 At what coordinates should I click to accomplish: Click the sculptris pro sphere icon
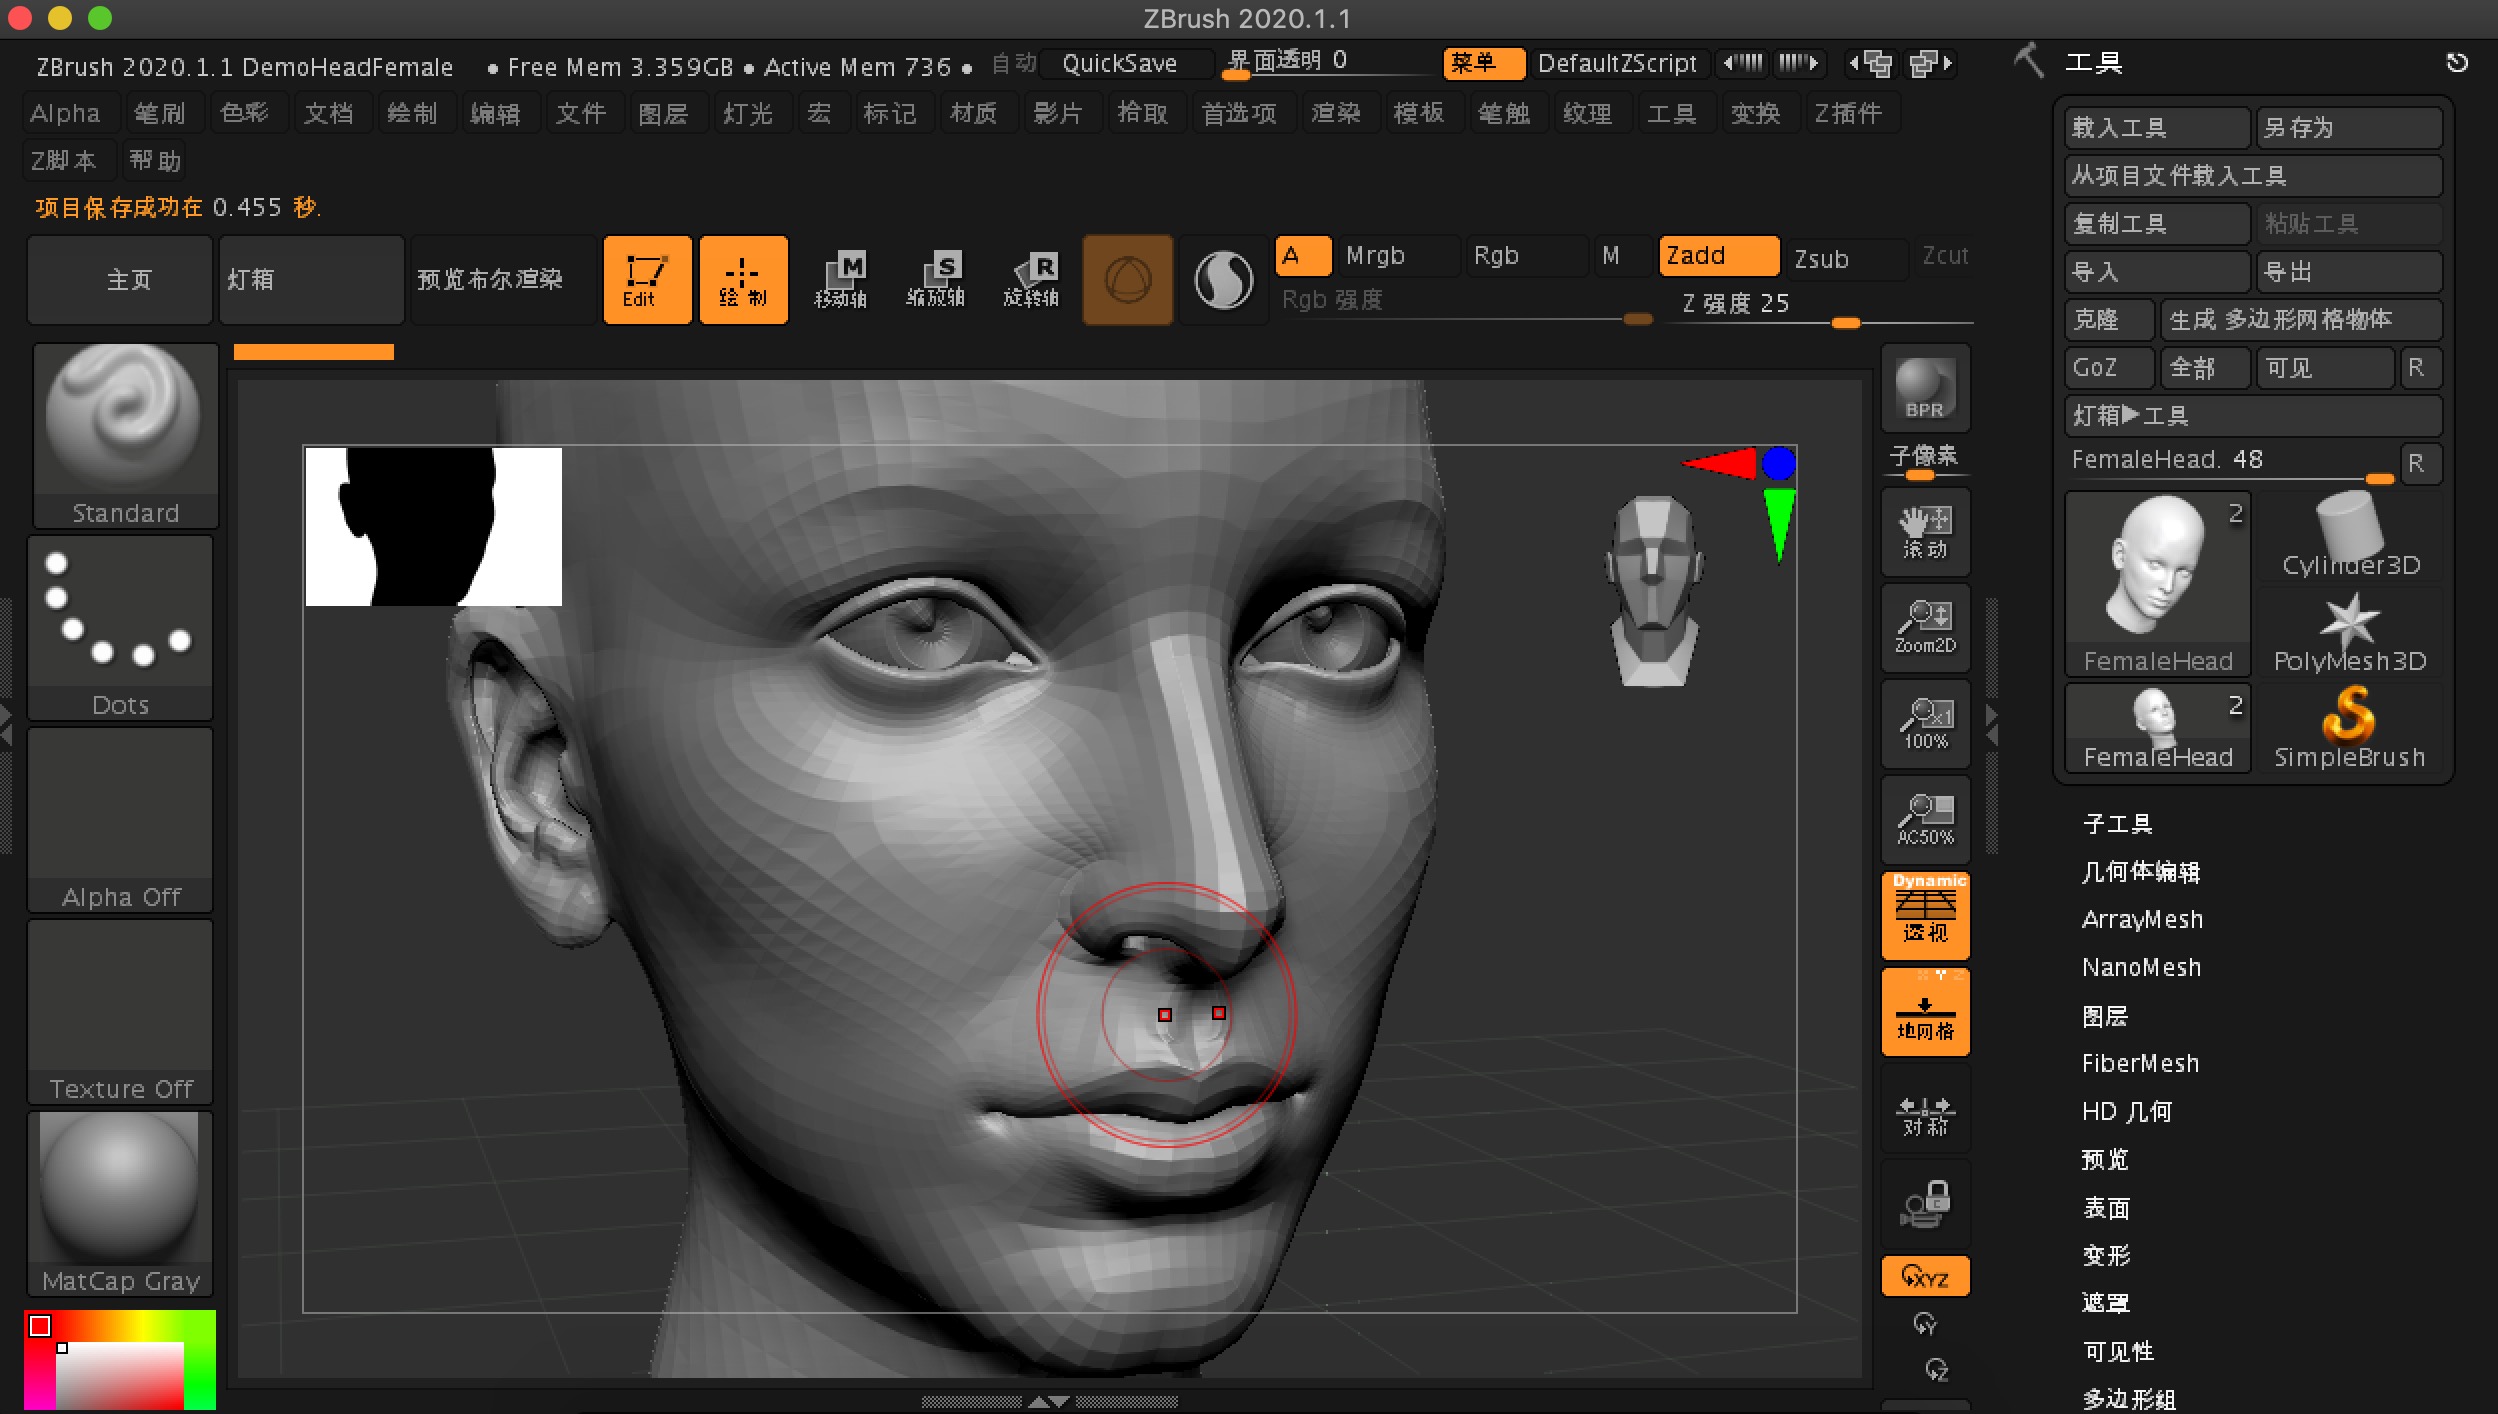1223,280
